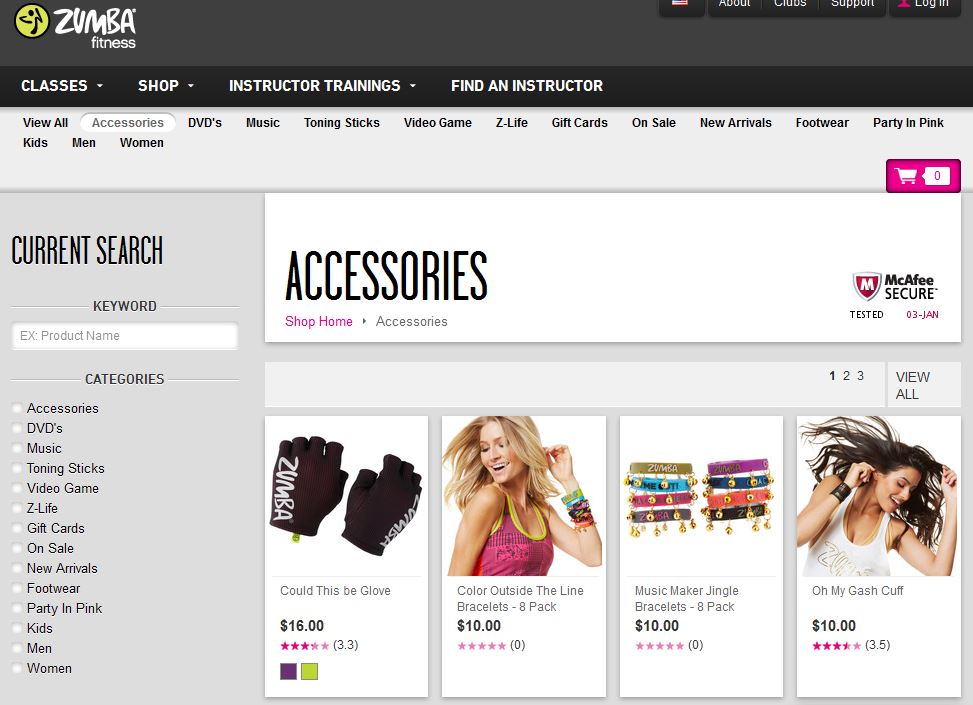Open Music Maker Jingle Bracelets title
The height and width of the screenshot is (705, 973).
(686, 599)
